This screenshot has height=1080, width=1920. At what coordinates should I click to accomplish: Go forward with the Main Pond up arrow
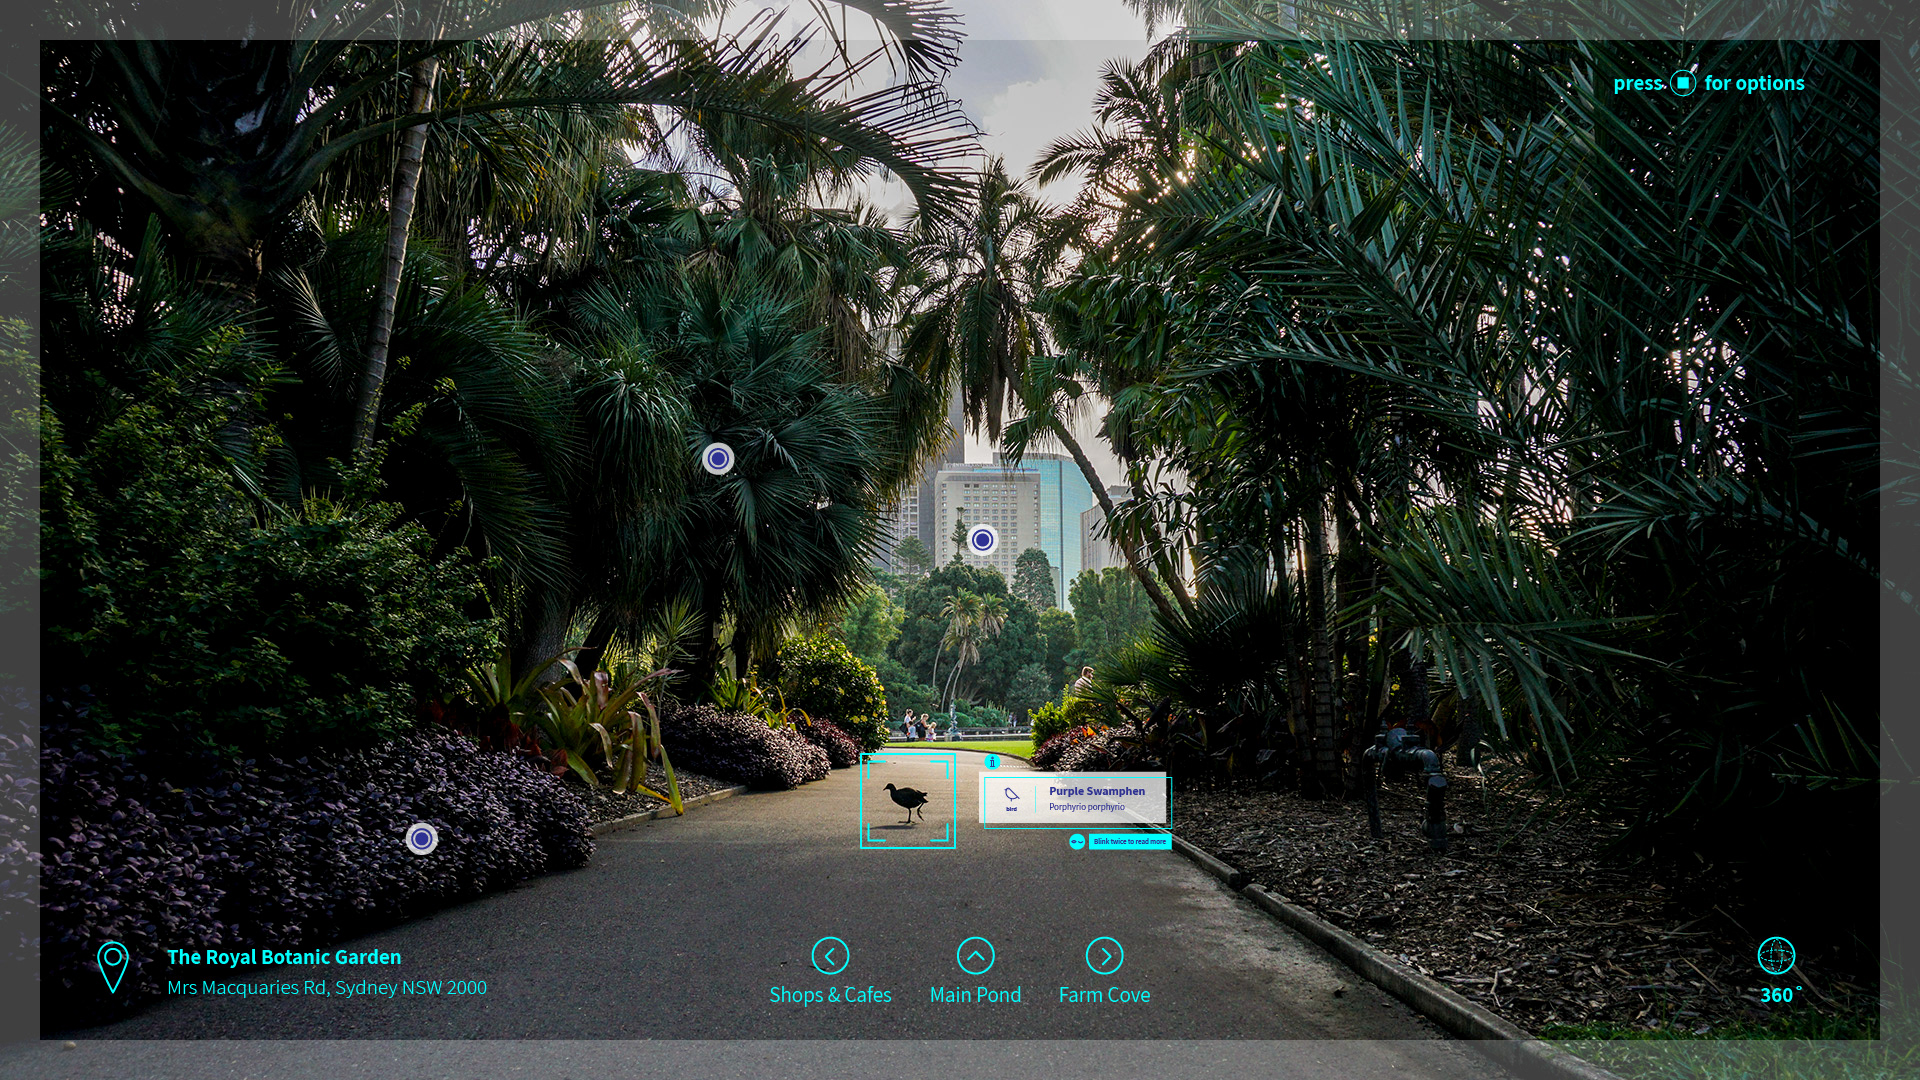975,956
